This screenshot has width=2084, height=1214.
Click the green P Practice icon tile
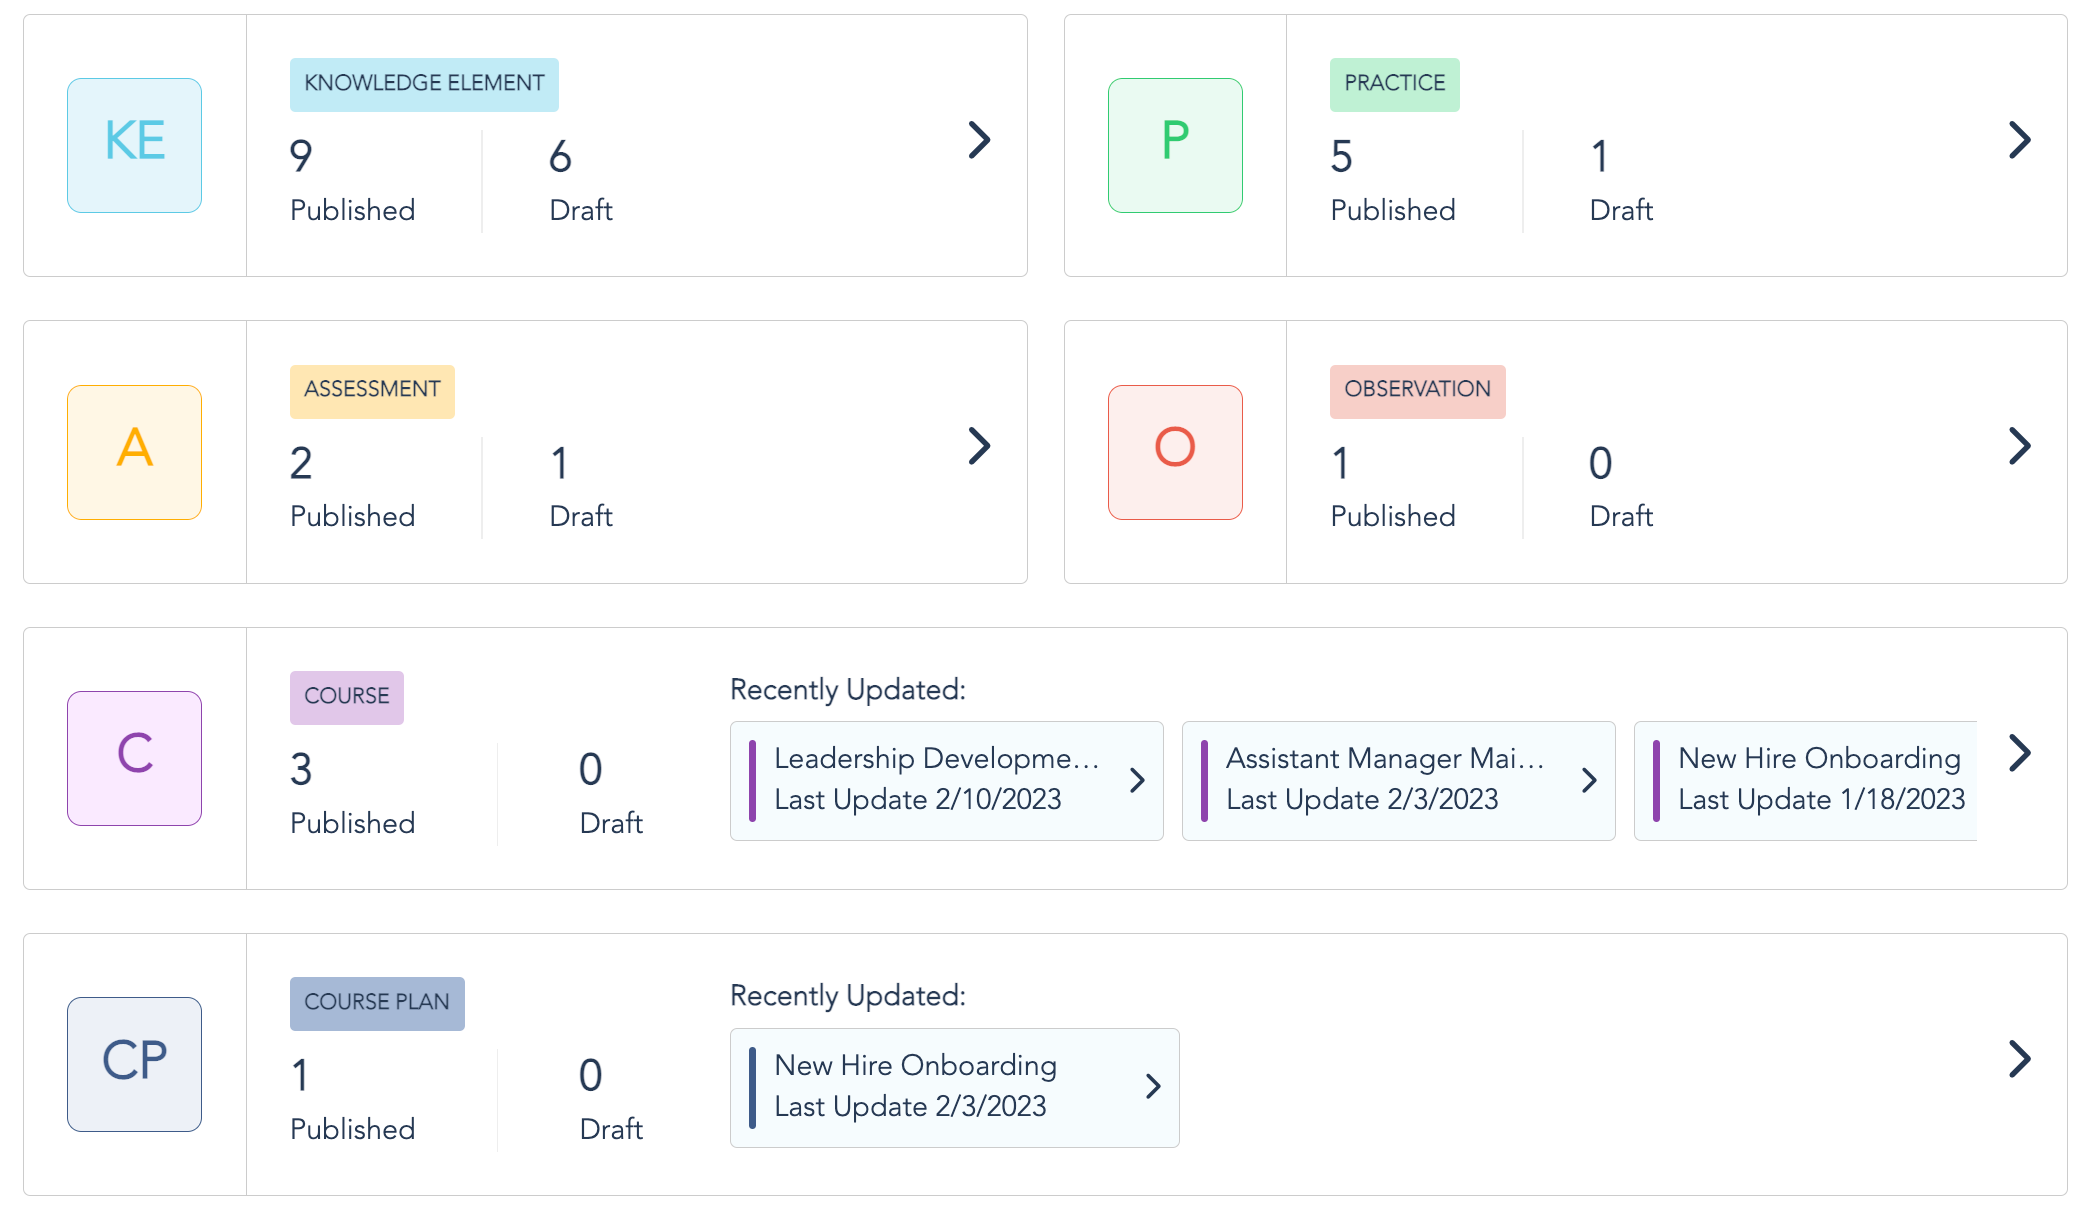(x=1175, y=145)
